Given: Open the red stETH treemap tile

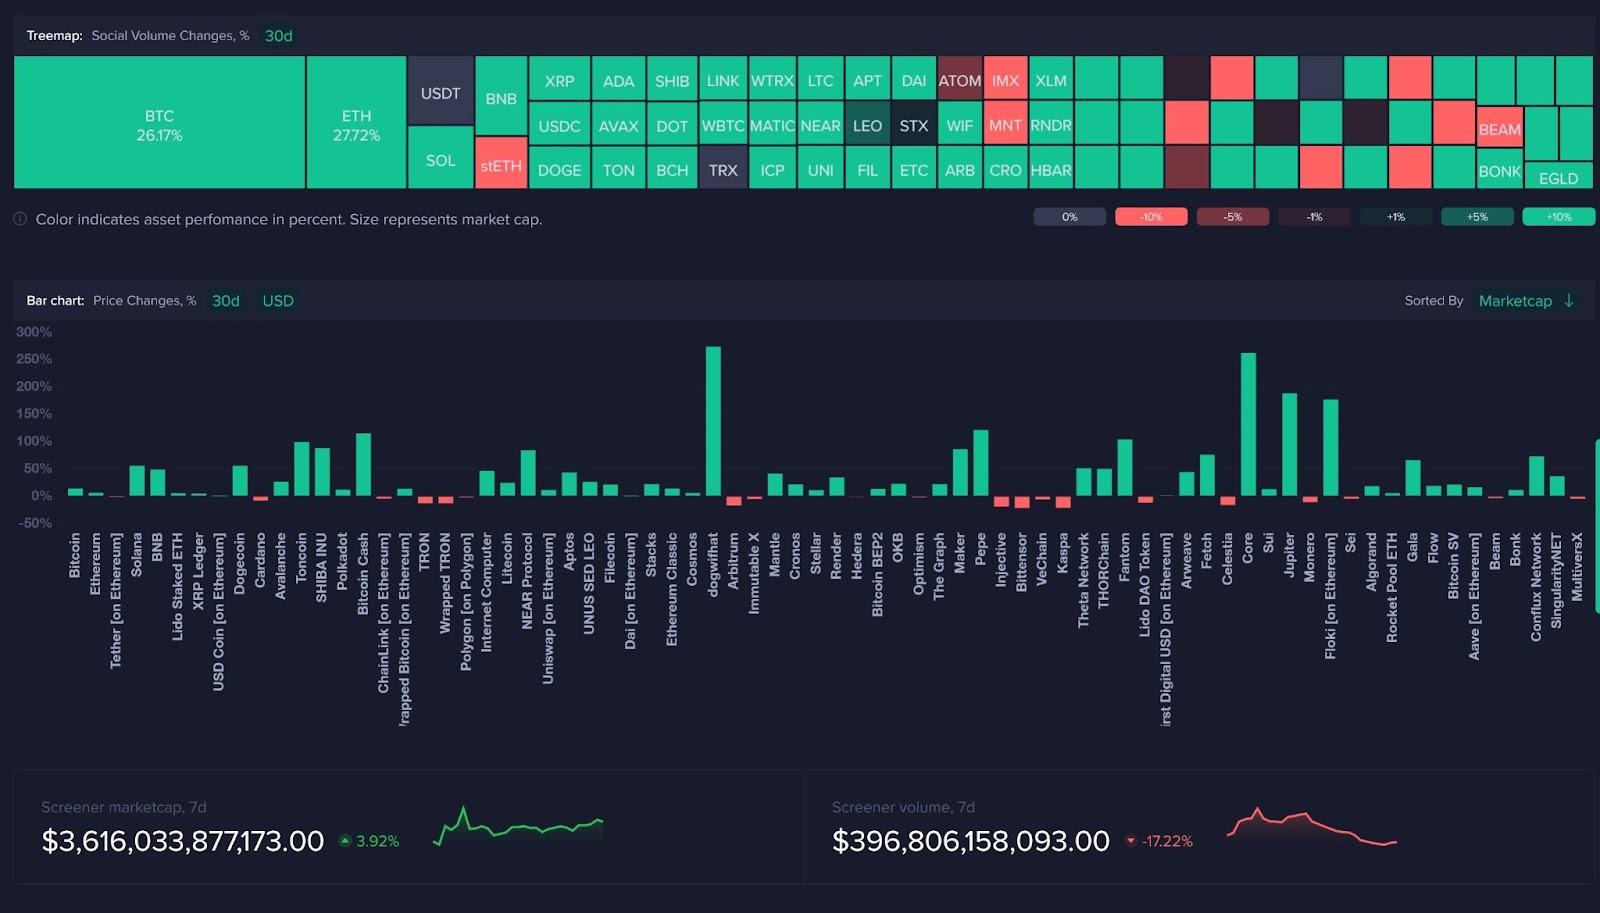Looking at the screenshot, I should tap(501, 163).
